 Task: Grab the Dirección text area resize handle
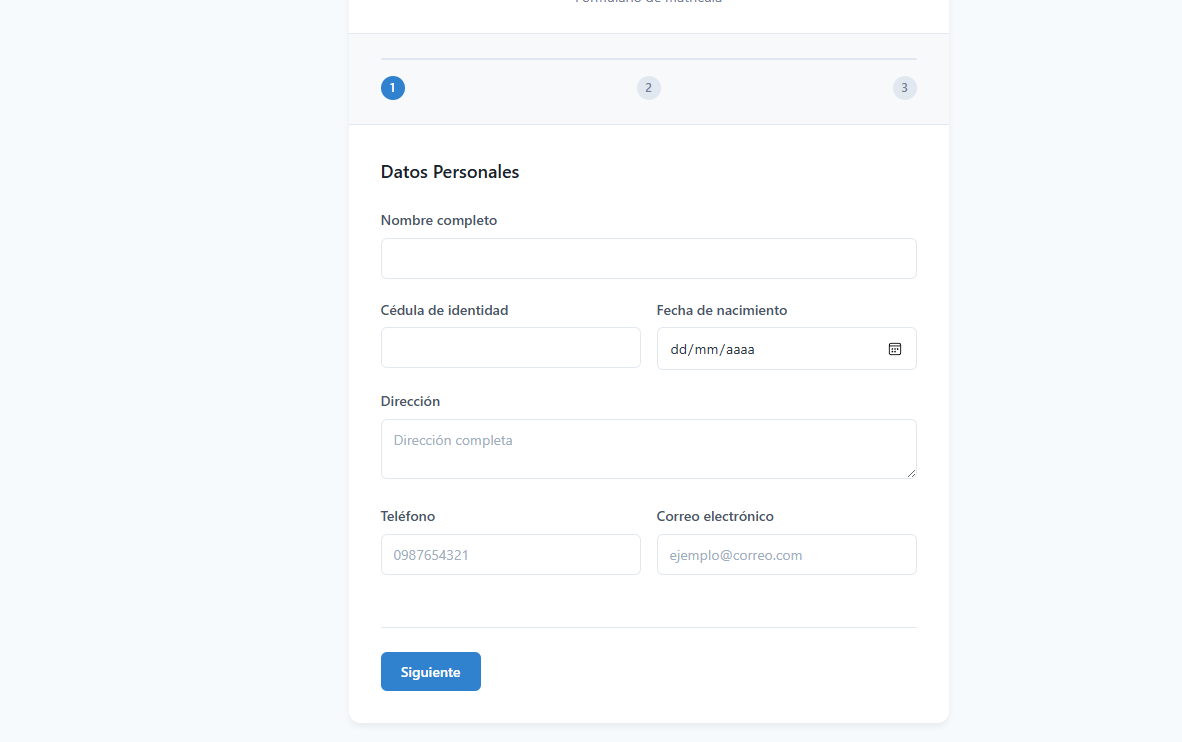tap(911, 473)
